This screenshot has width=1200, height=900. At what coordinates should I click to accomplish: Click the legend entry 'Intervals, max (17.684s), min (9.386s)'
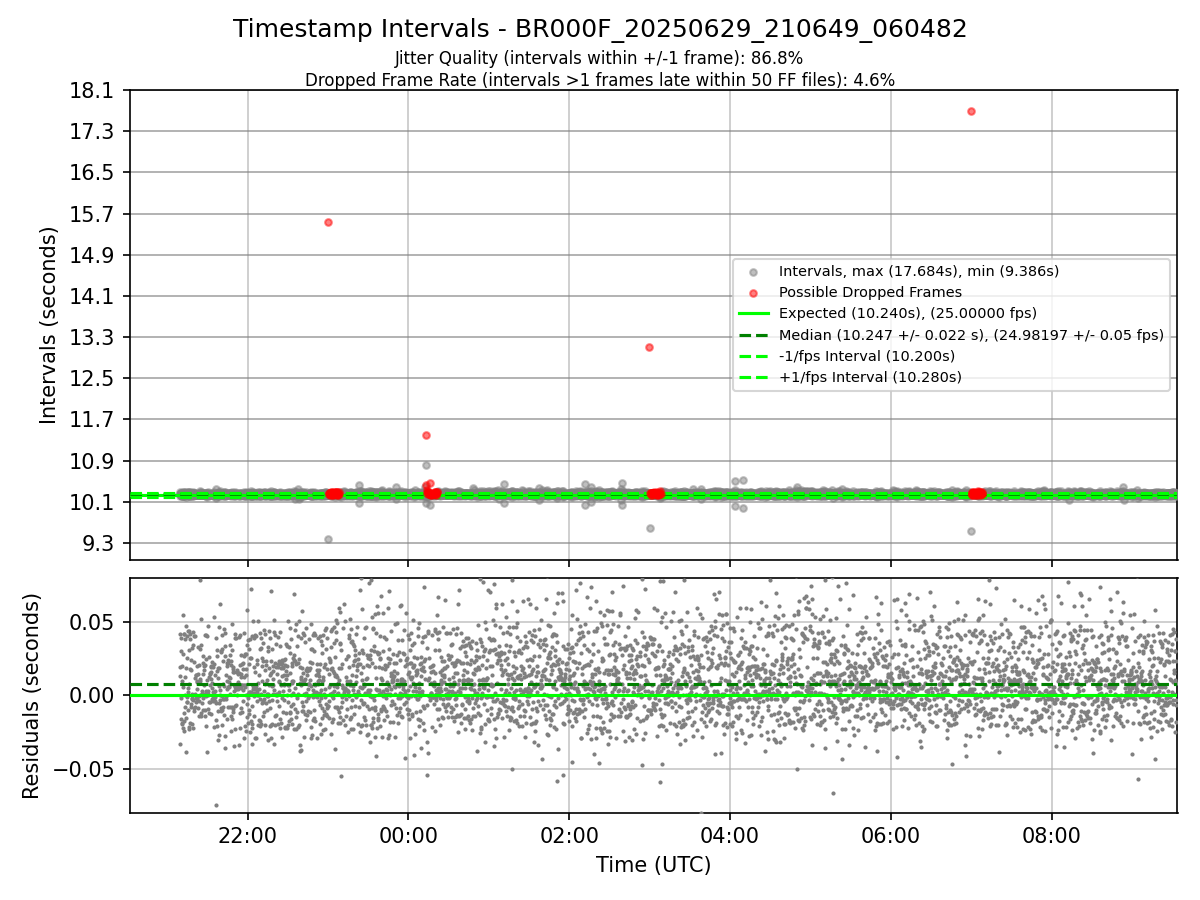919,271
